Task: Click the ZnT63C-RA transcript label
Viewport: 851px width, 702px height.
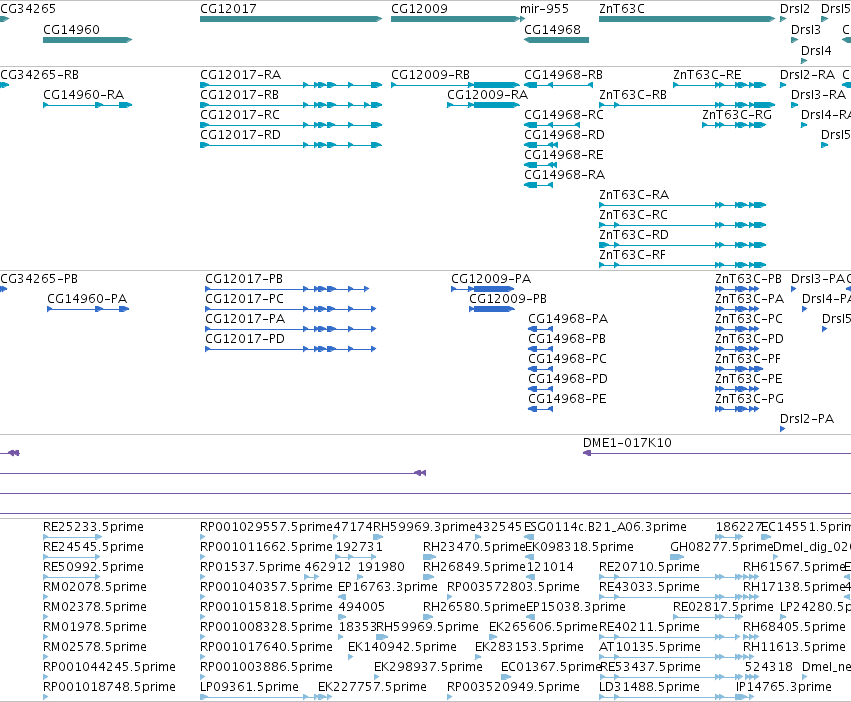Action: [x=634, y=195]
